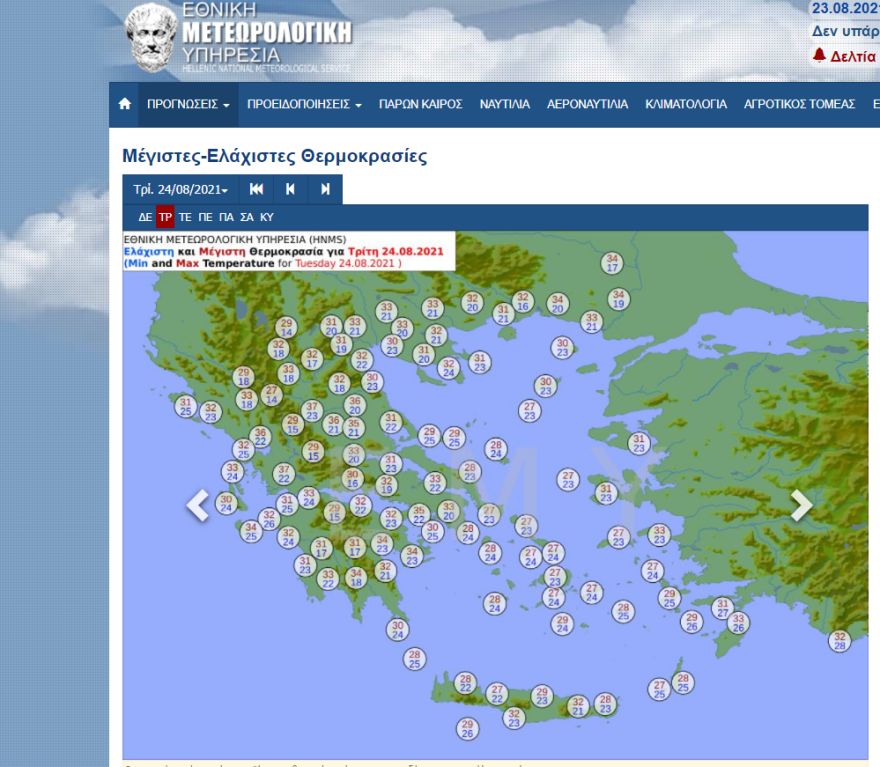Open the ΑΕΡΟΝΑΥΤΙΛΙΑ section link

(x=587, y=104)
